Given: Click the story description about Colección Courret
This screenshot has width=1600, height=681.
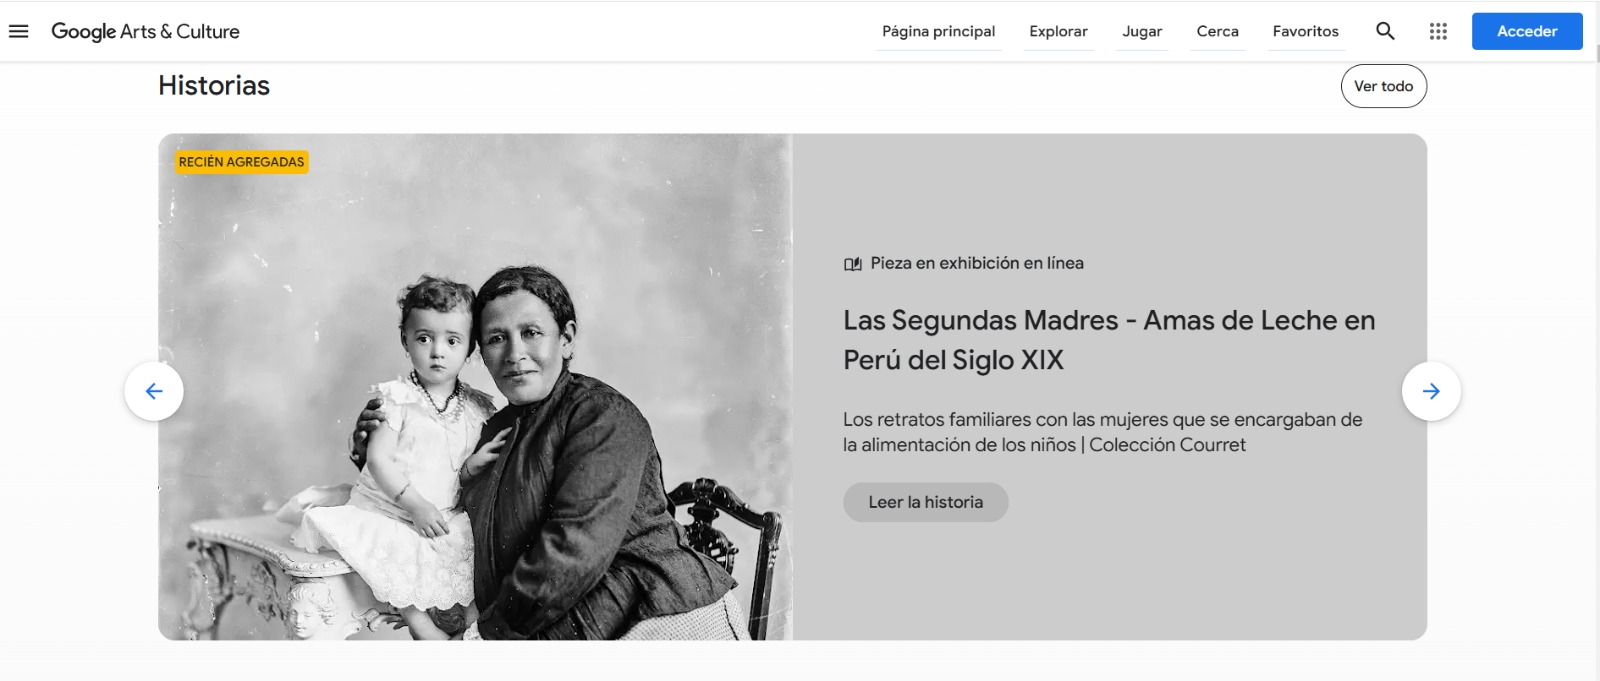Looking at the screenshot, I should coord(1102,432).
